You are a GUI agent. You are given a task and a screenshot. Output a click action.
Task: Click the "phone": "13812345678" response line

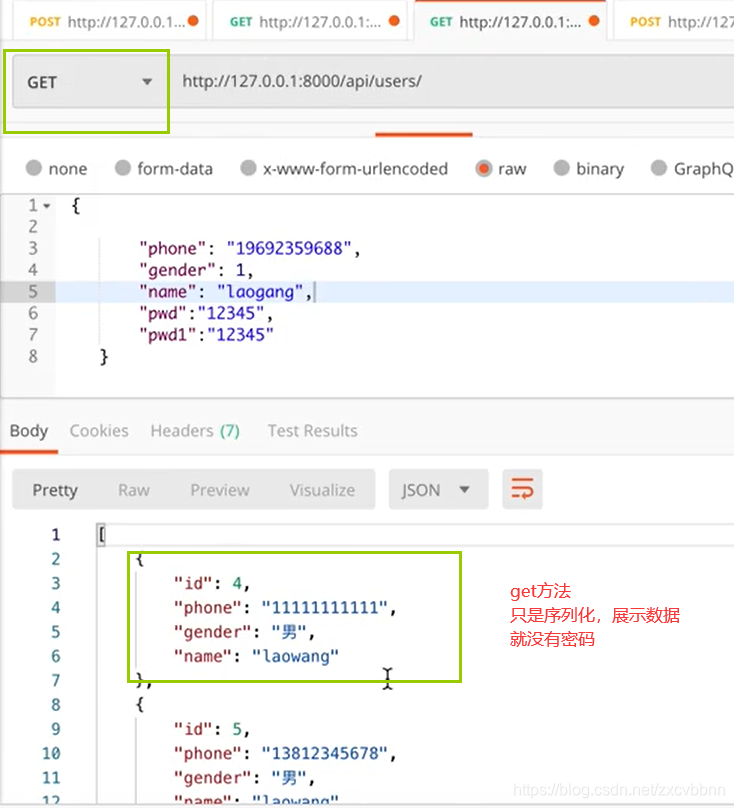click(x=285, y=753)
